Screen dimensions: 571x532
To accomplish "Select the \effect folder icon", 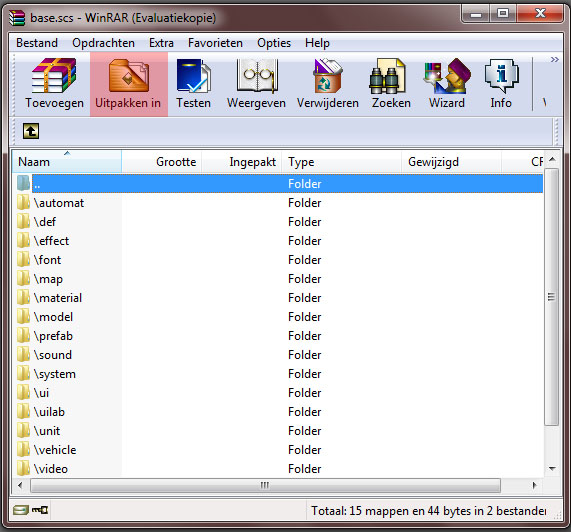I will pos(23,240).
